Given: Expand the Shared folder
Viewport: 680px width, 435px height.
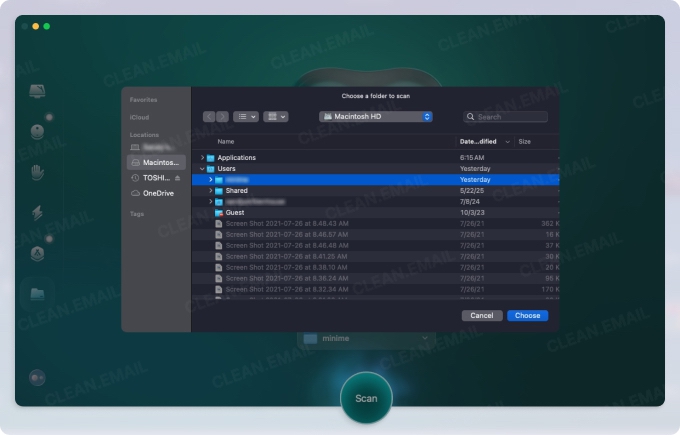Looking at the screenshot, I should pyautogui.click(x=210, y=190).
